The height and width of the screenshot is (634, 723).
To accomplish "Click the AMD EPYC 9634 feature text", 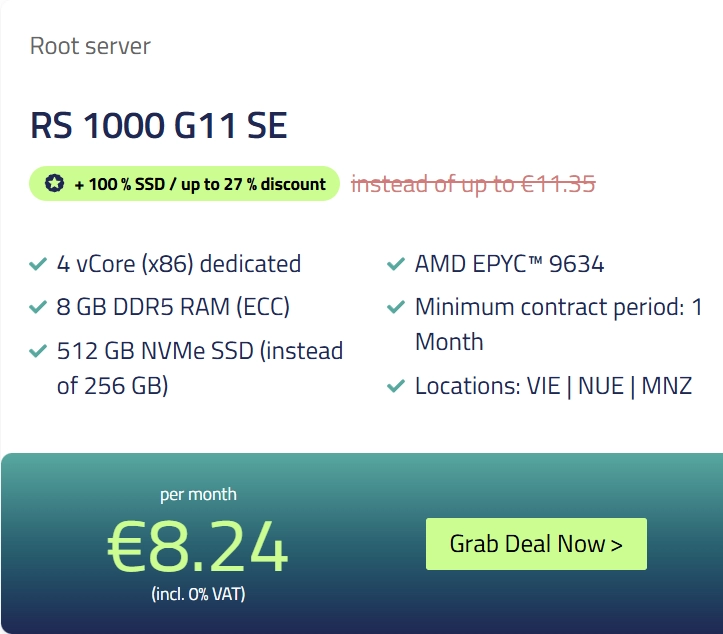I will click(510, 264).
